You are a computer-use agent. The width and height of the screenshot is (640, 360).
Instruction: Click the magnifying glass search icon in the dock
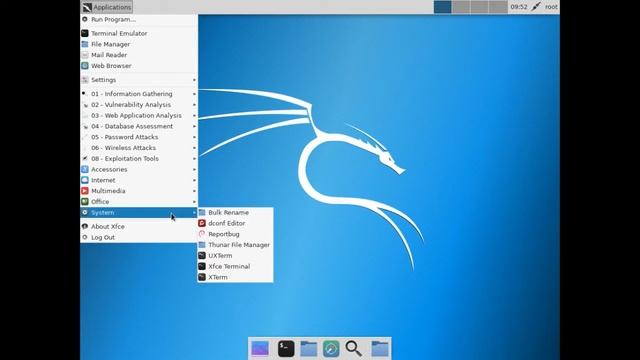pyautogui.click(x=353, y=349)
